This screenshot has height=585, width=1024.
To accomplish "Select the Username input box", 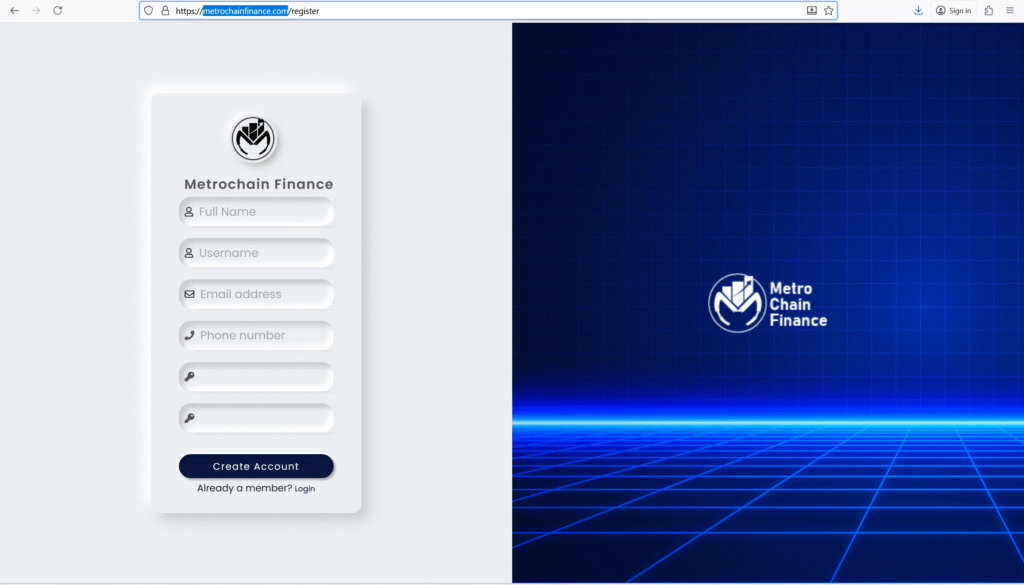I will (260, 253).
